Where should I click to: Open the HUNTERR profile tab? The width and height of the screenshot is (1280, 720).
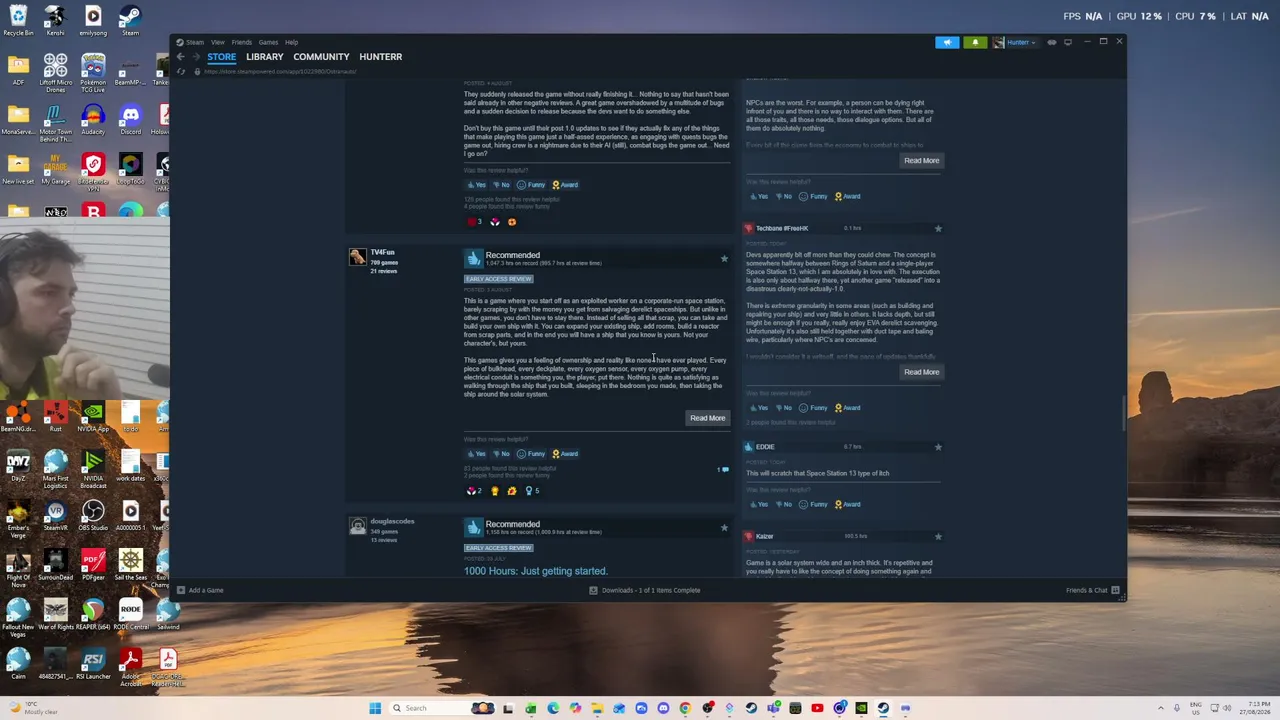pos(381,57)
